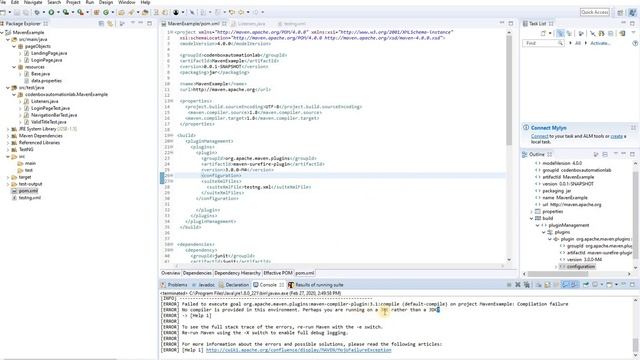The image size is (640, 360).
Task: Toggle Pin Console in Console toolbar
Action: (x=586, y=284)
